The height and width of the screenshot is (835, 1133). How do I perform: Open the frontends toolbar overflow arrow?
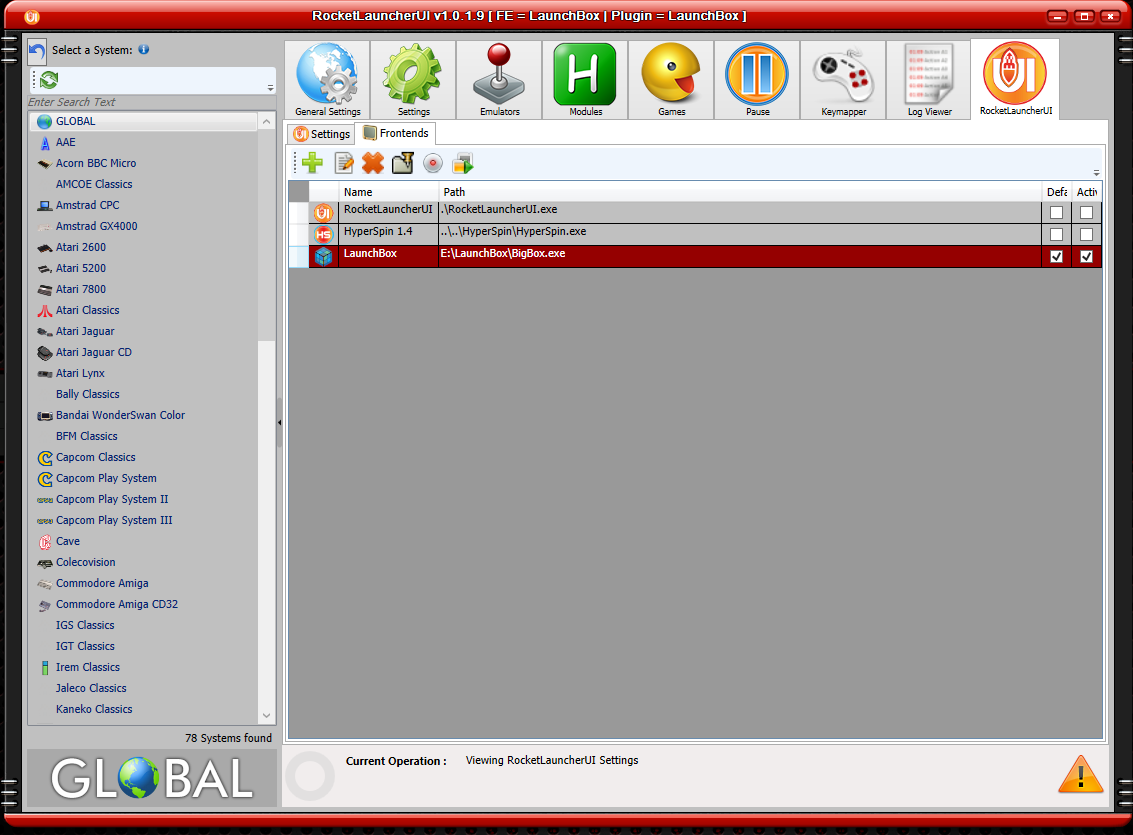pyautogui.click(x=1096, y=173)
